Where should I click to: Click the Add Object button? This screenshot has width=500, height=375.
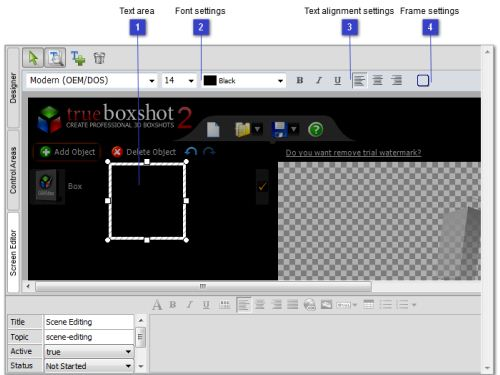(67, 152)
